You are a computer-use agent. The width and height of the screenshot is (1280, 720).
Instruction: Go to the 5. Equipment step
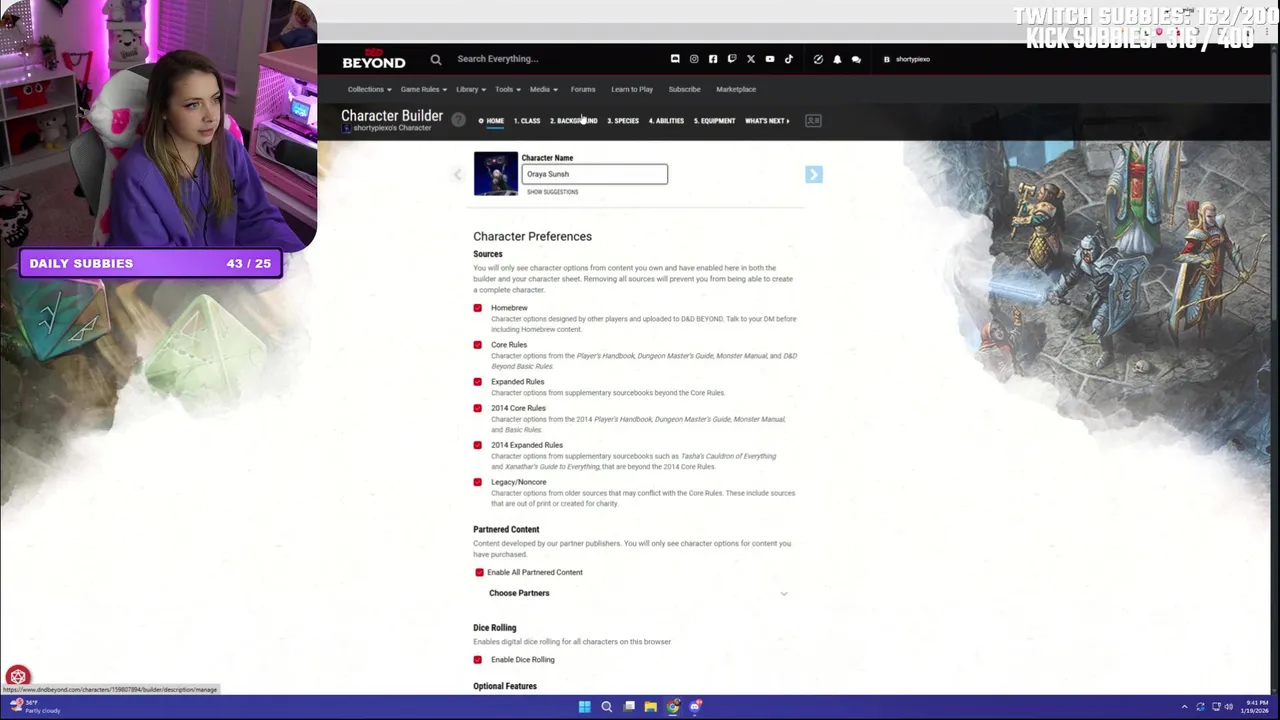(x=715, y=121)
